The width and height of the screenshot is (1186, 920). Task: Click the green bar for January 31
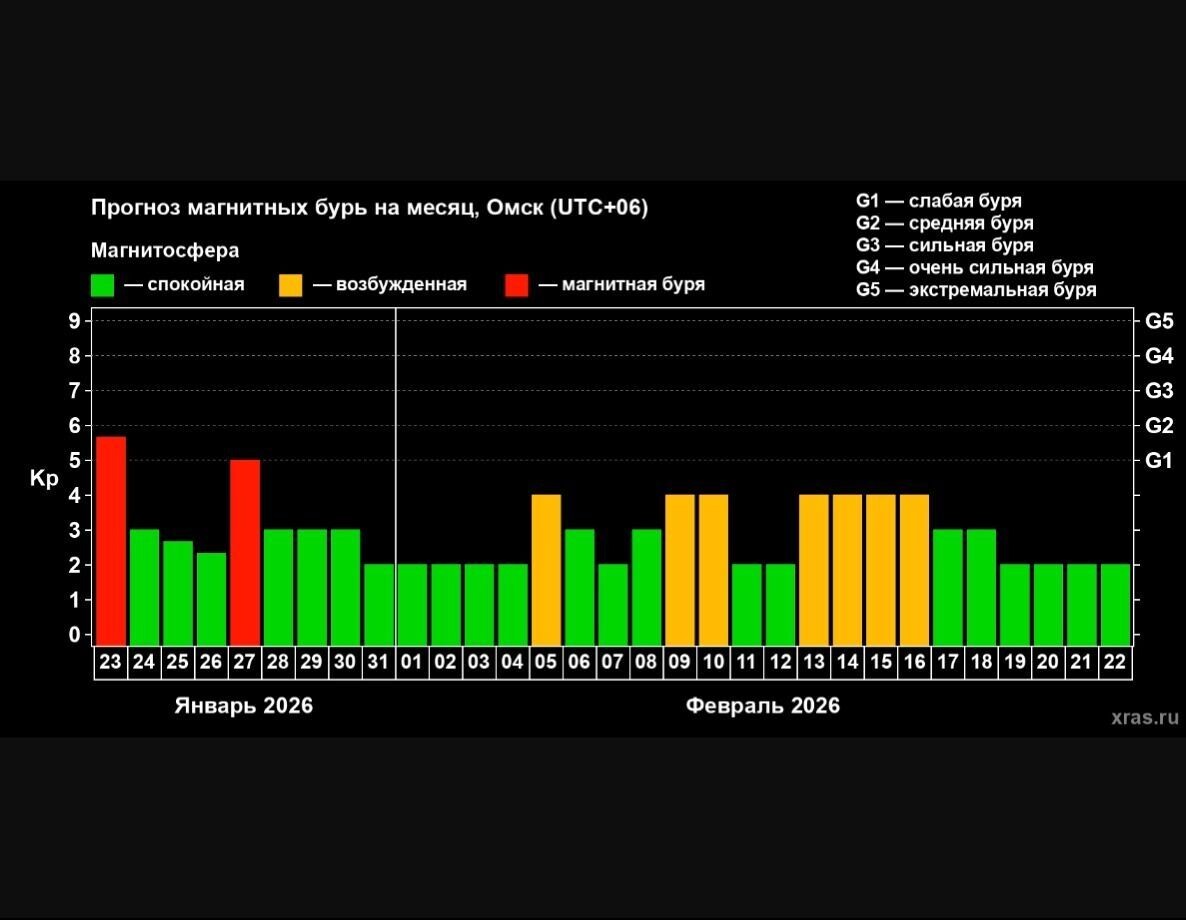379,605
